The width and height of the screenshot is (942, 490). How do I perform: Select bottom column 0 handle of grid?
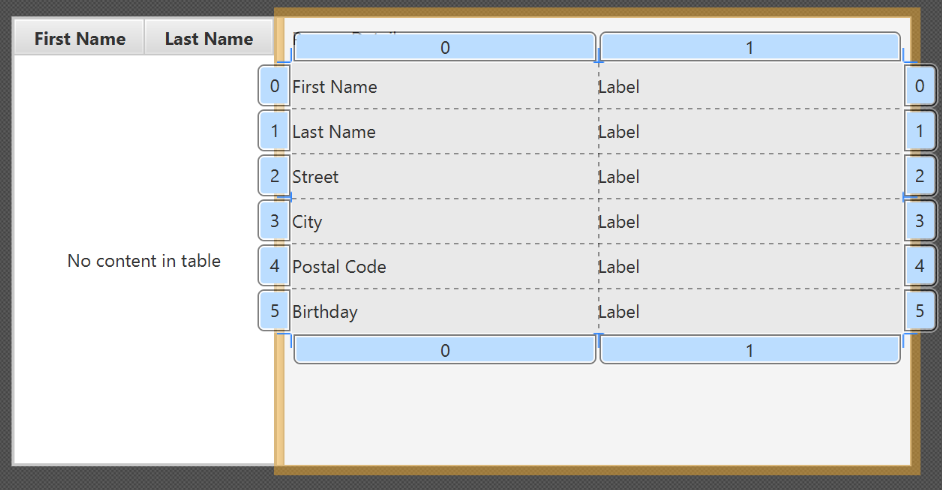coord(445,350)
